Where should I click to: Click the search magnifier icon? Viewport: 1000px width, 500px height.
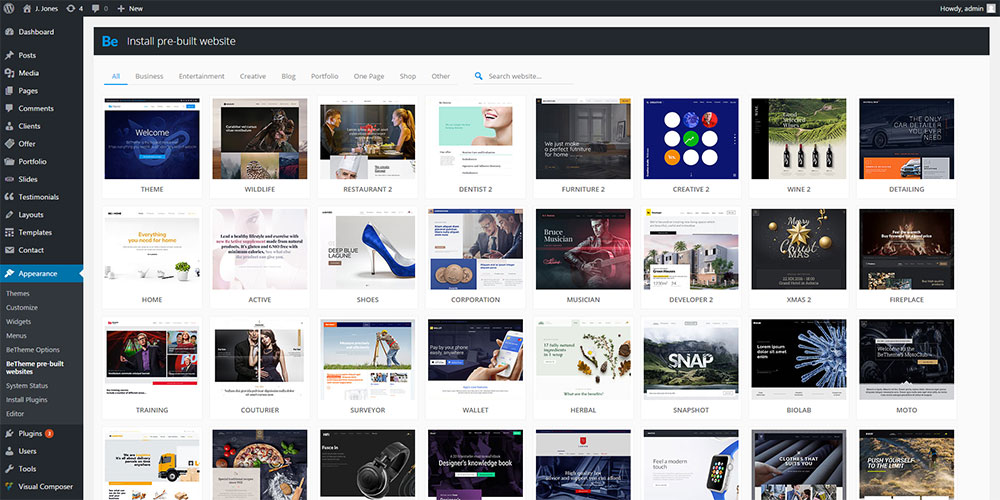coord(479,76)
